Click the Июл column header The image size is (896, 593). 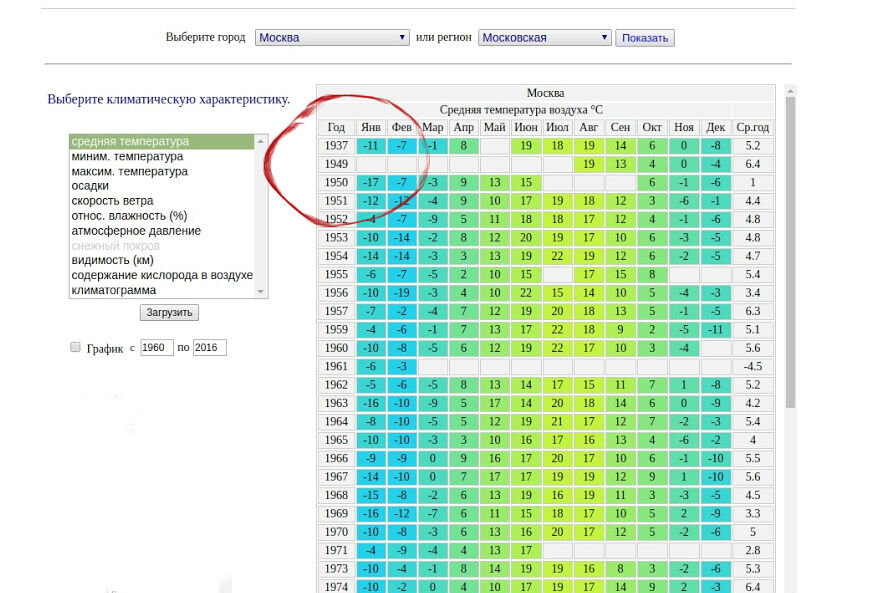tap(557, 127)
